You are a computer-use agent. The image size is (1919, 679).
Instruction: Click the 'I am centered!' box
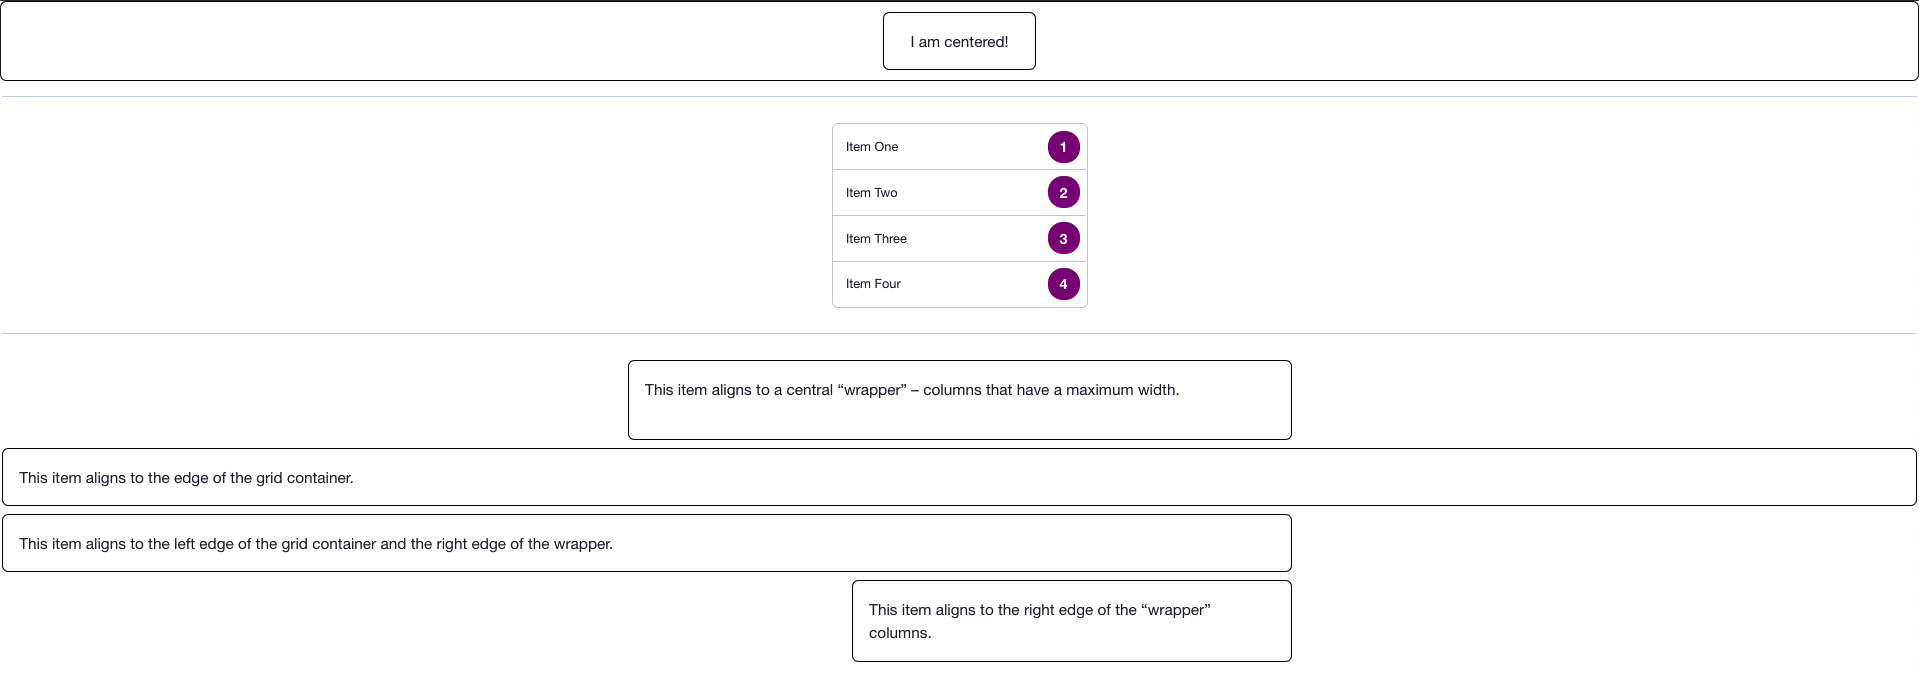(x=959, y=41)
